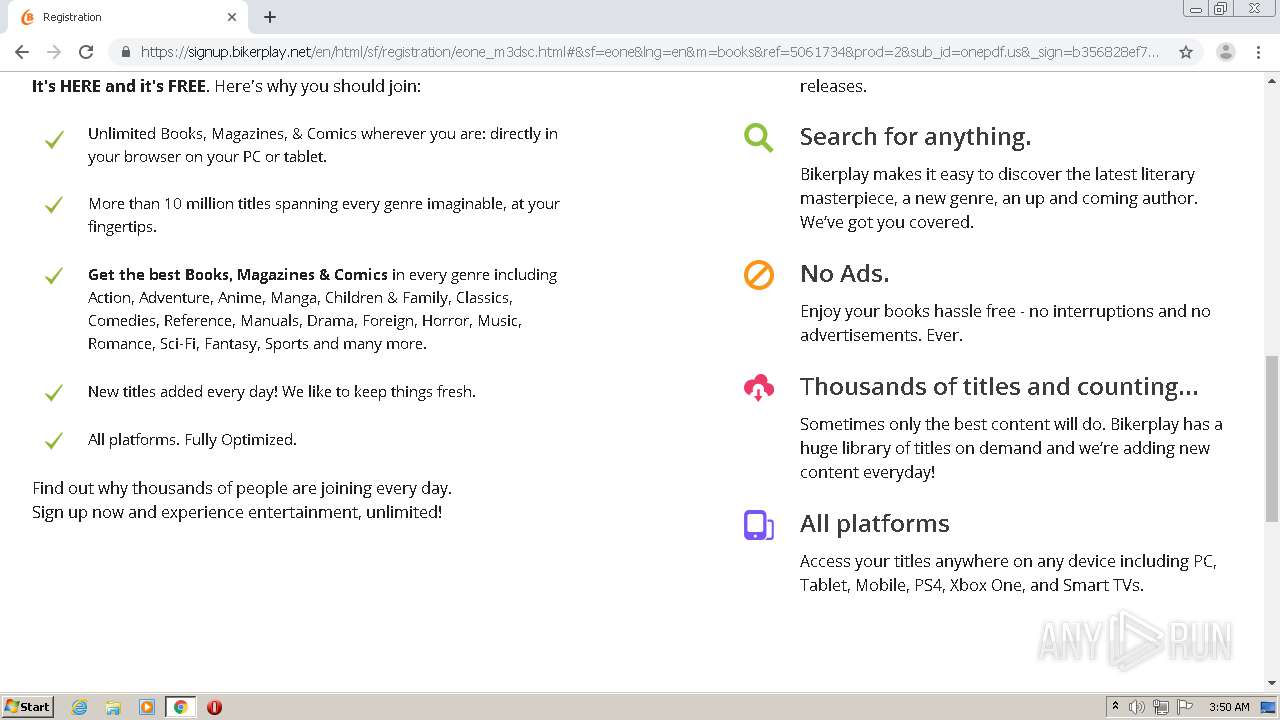Click the purple All platforms devices icon

pyautogui.click(x=759, y=525)
